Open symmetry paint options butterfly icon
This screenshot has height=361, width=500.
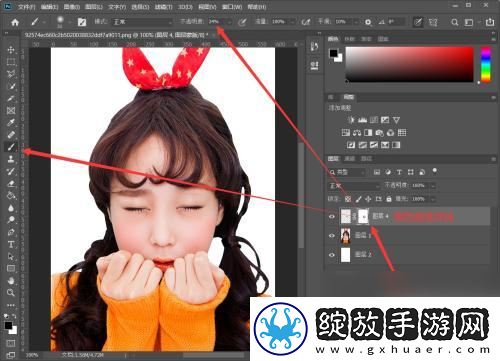click(x=433, y=22)
